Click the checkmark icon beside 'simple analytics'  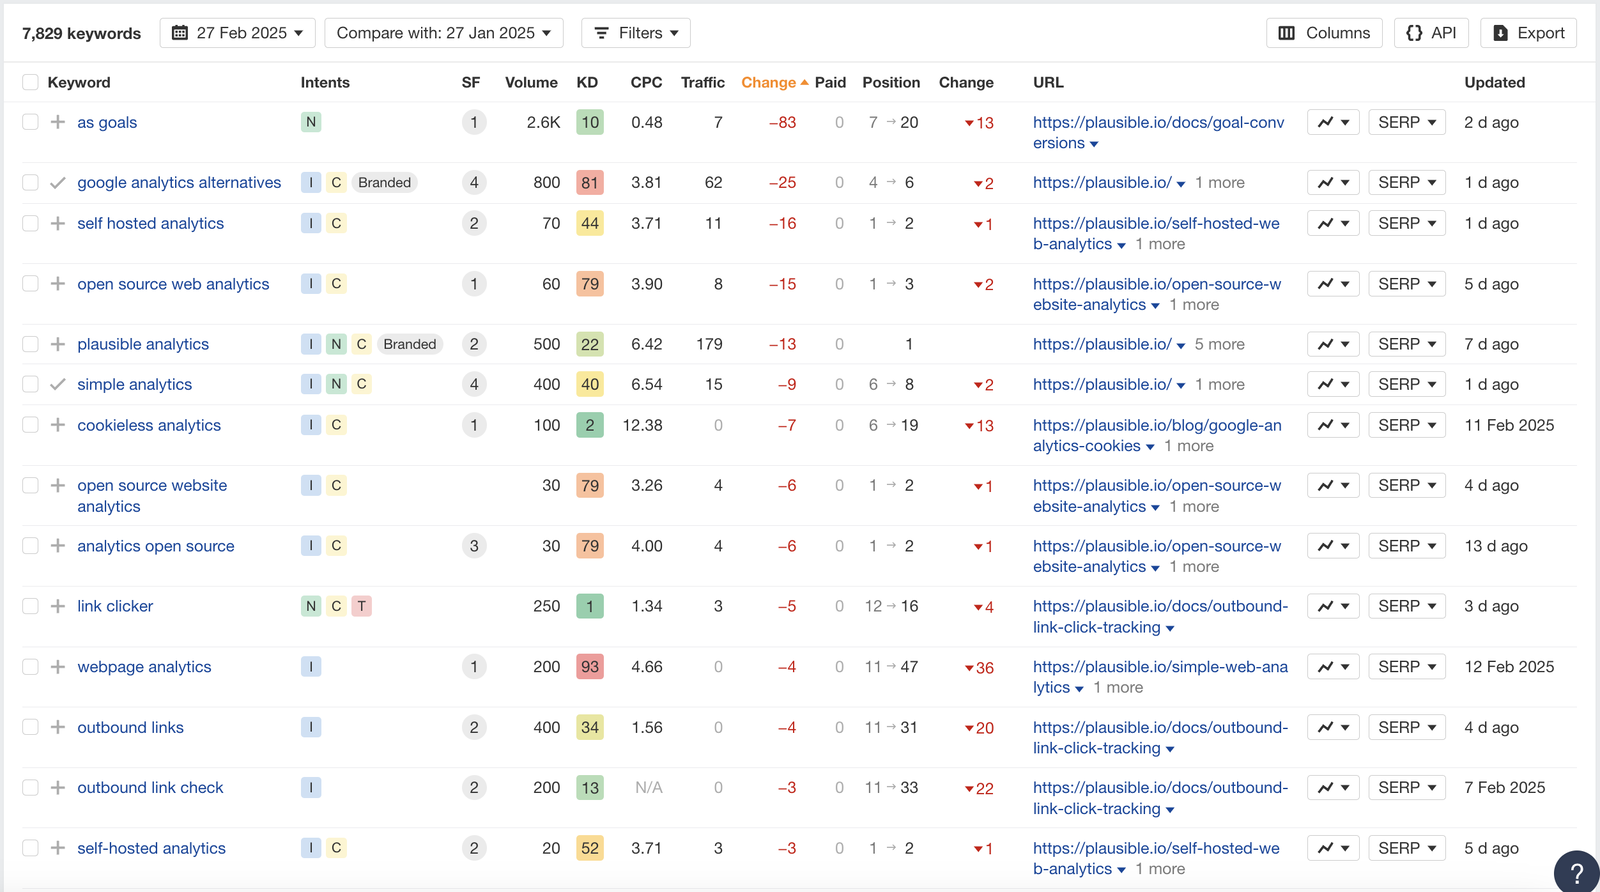point(58,384)
